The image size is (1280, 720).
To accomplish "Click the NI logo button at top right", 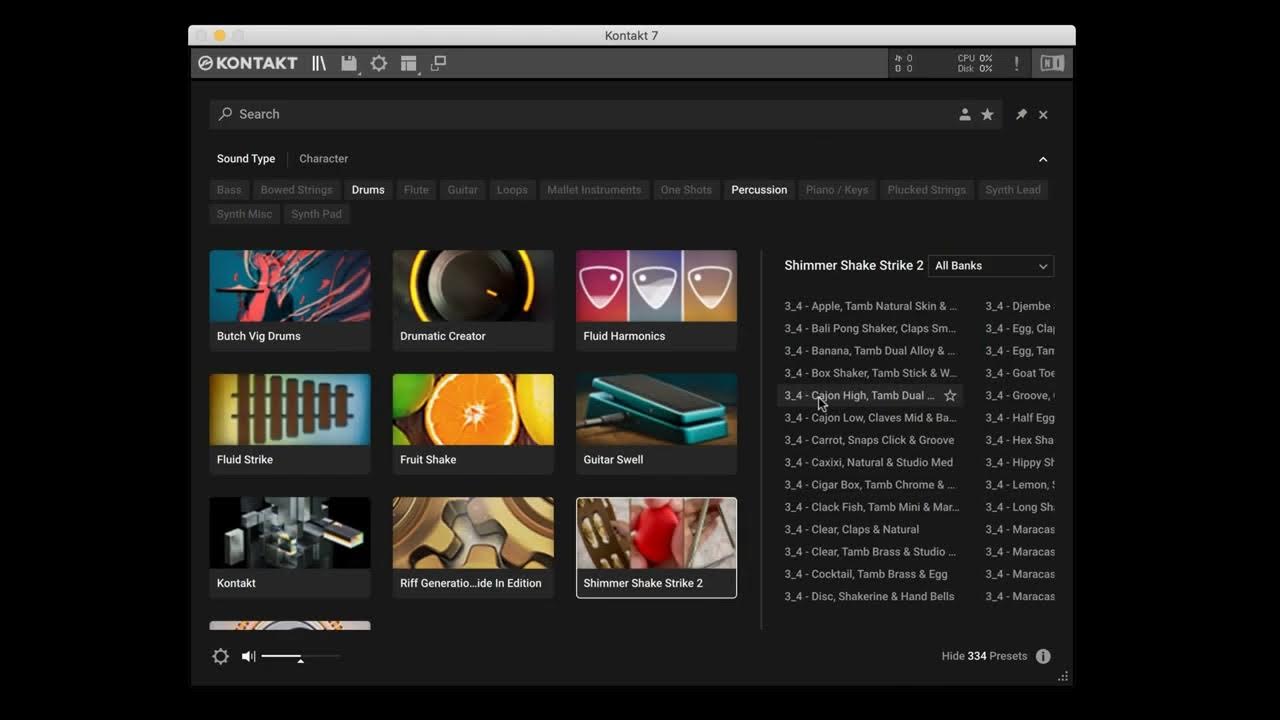I will 1052,63.
